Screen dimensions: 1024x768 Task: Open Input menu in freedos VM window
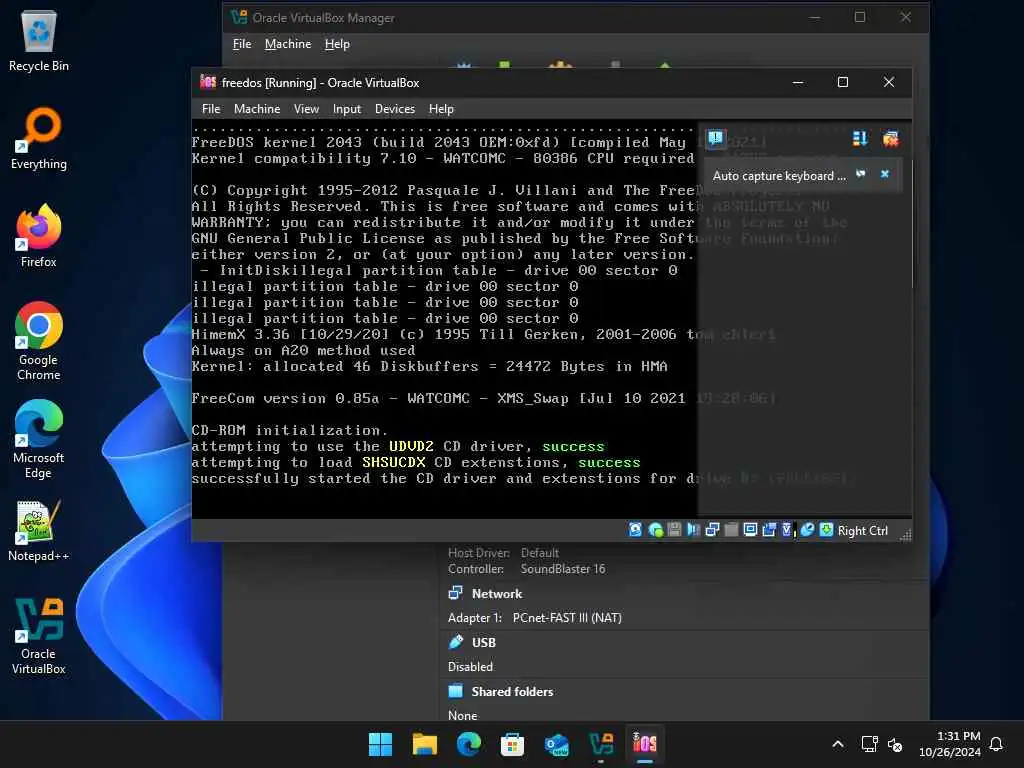[x=347, y=109]
